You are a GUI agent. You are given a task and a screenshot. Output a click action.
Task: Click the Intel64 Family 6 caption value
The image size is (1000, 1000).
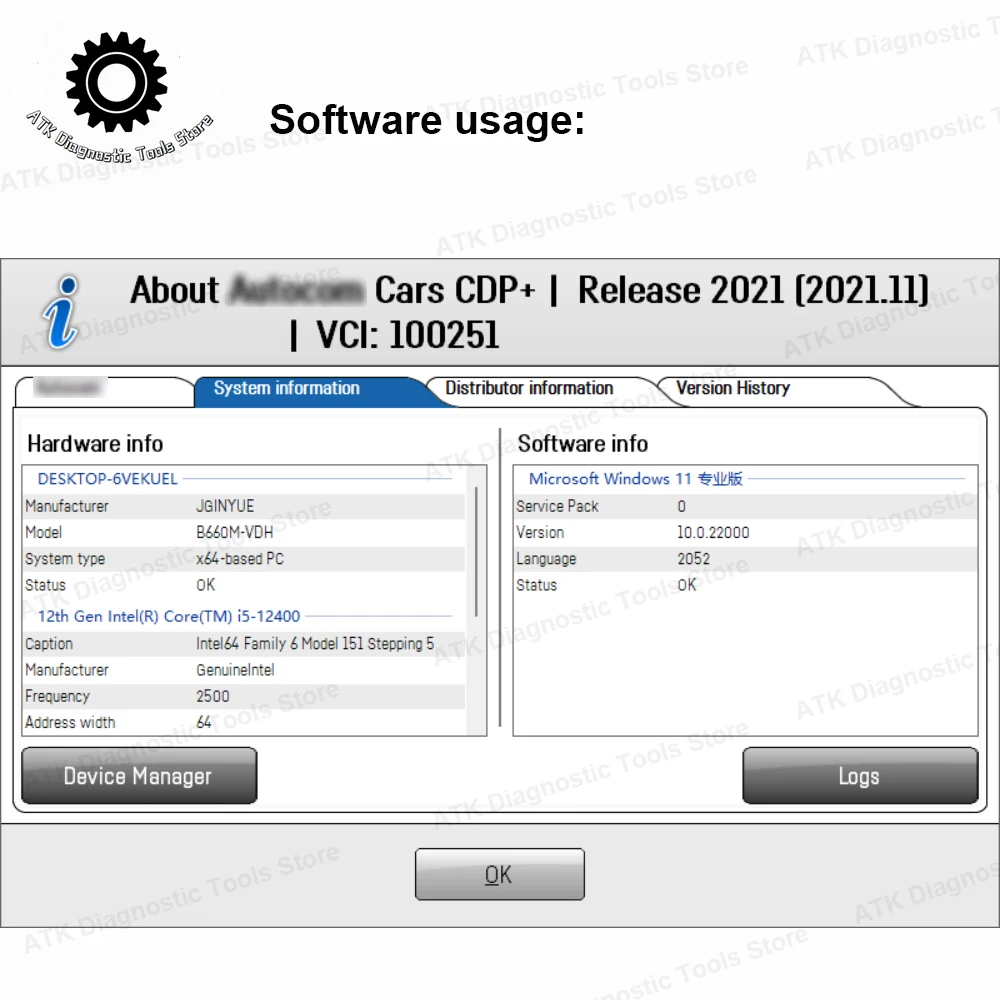click(x=315, y=643)
